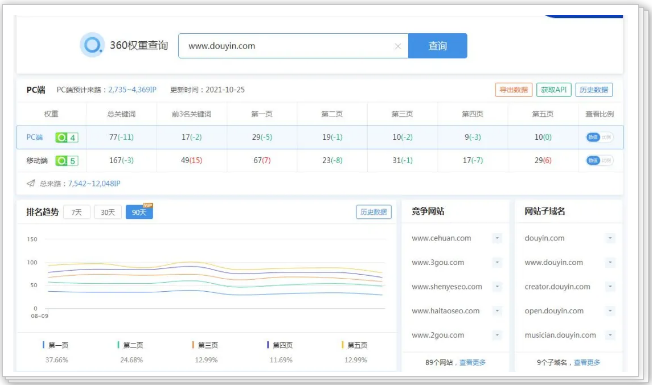
Task: Expand dropdown next to www.3gou.com
Action: 497,262
